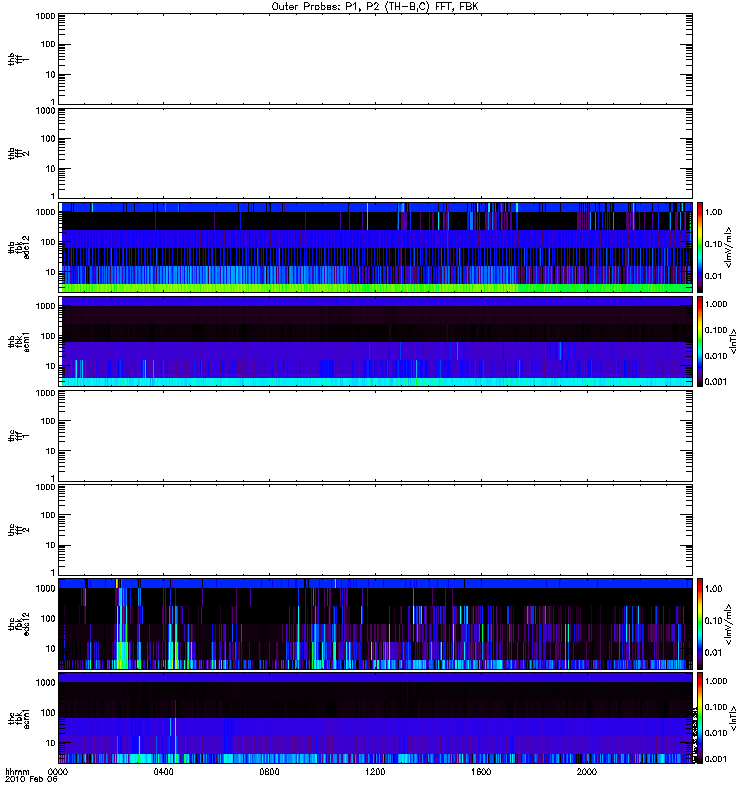750x800 pixels.
Task: Click the 'thc fbk edc12' spectrogram panel
Action: [376, 624]
